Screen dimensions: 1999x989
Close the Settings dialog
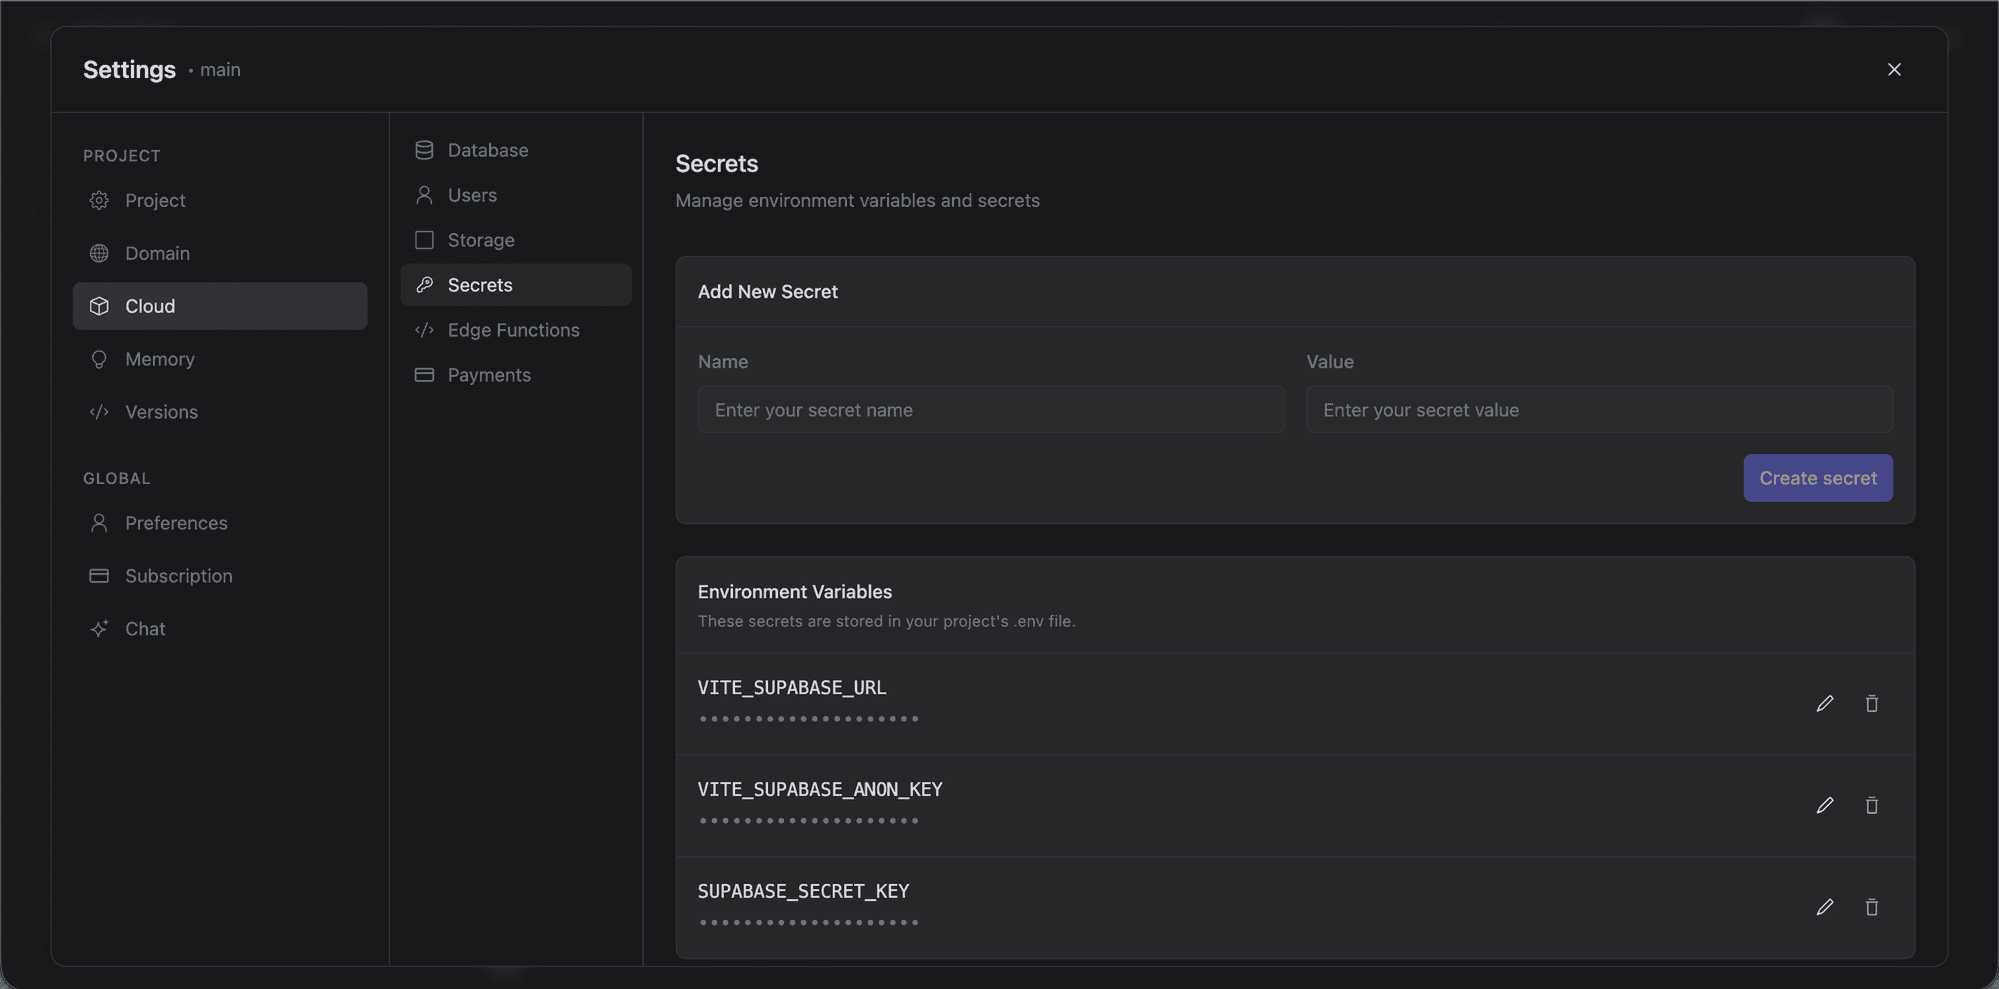(1894, 69)
